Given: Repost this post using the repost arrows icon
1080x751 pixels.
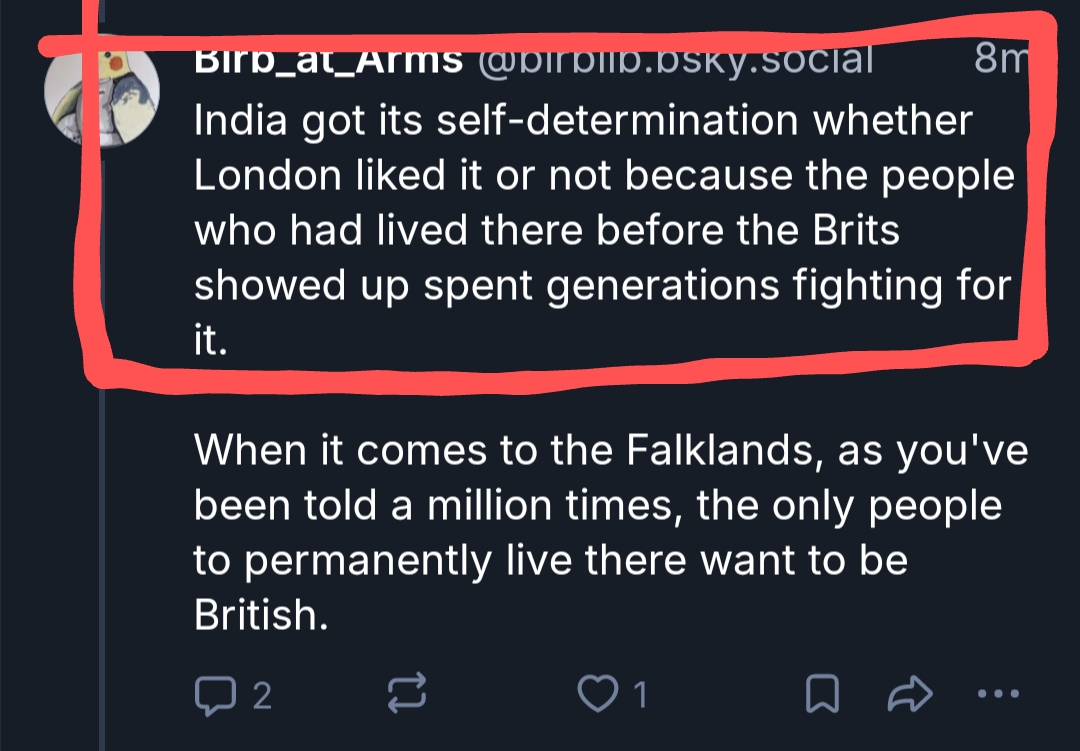Looking at the screenshot, I should pyautogui.click(x=405, y=693).
